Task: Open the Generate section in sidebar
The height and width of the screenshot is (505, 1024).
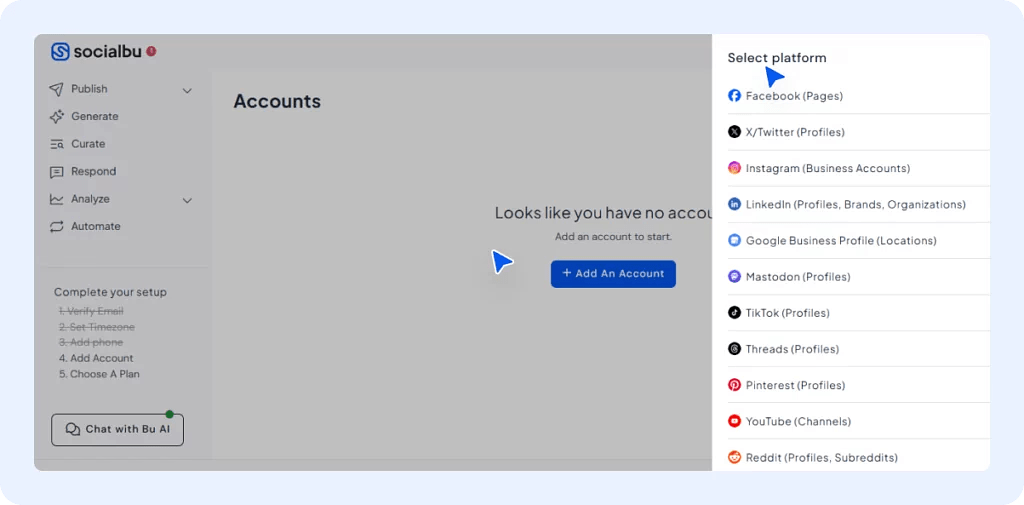Action: (x=94, y=116)
